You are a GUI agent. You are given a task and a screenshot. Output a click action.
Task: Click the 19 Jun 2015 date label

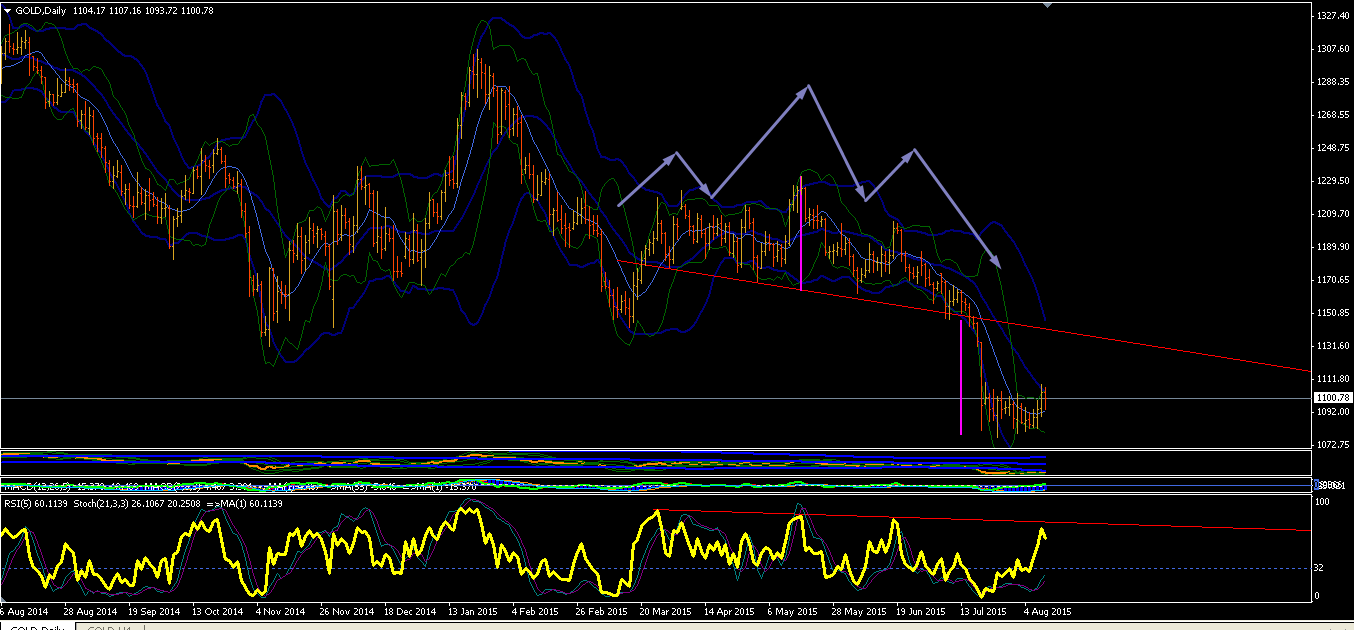click(x=921, y=611)
